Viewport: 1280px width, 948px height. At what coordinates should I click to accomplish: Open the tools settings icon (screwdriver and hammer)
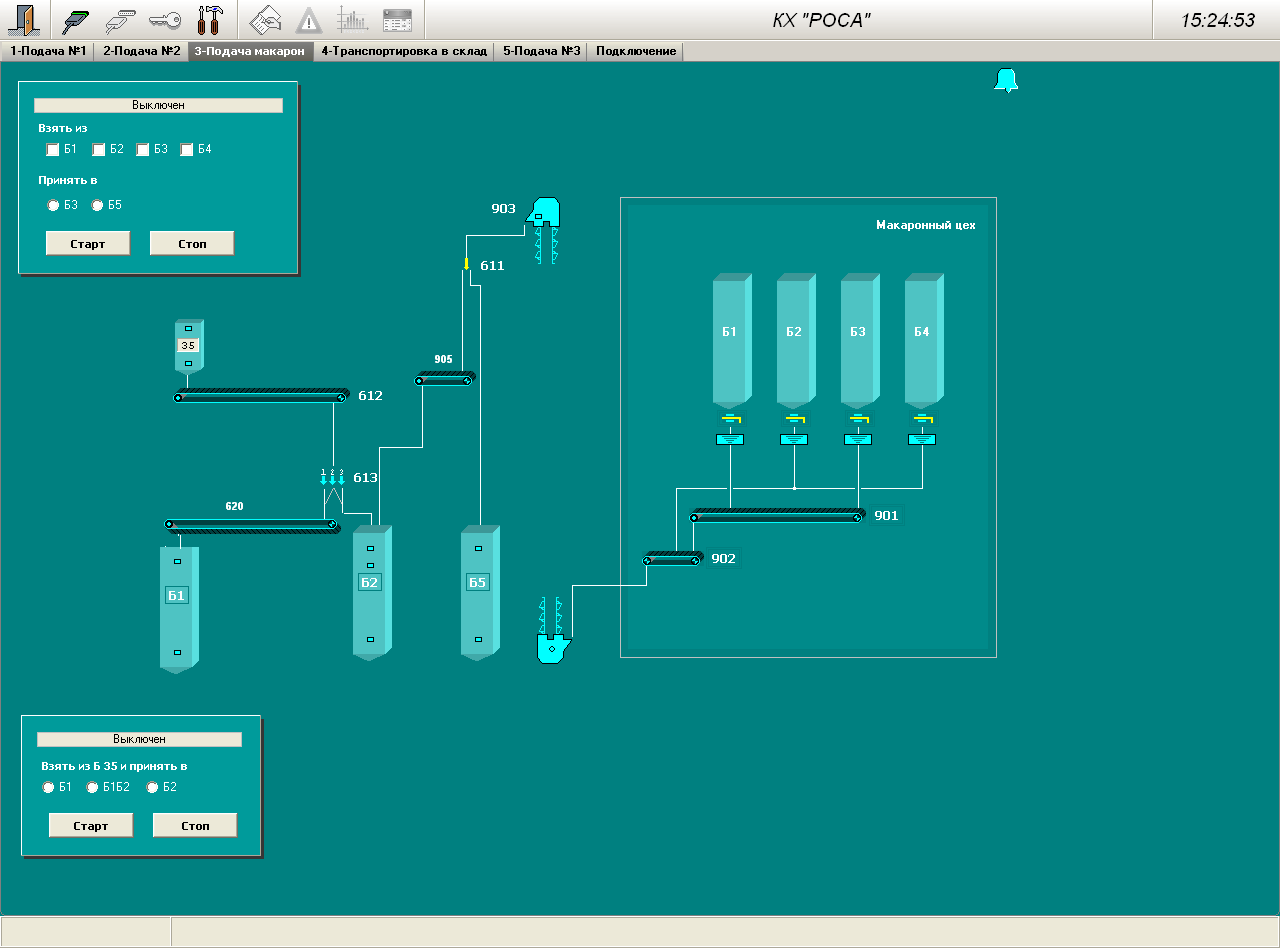click(210, 20)
